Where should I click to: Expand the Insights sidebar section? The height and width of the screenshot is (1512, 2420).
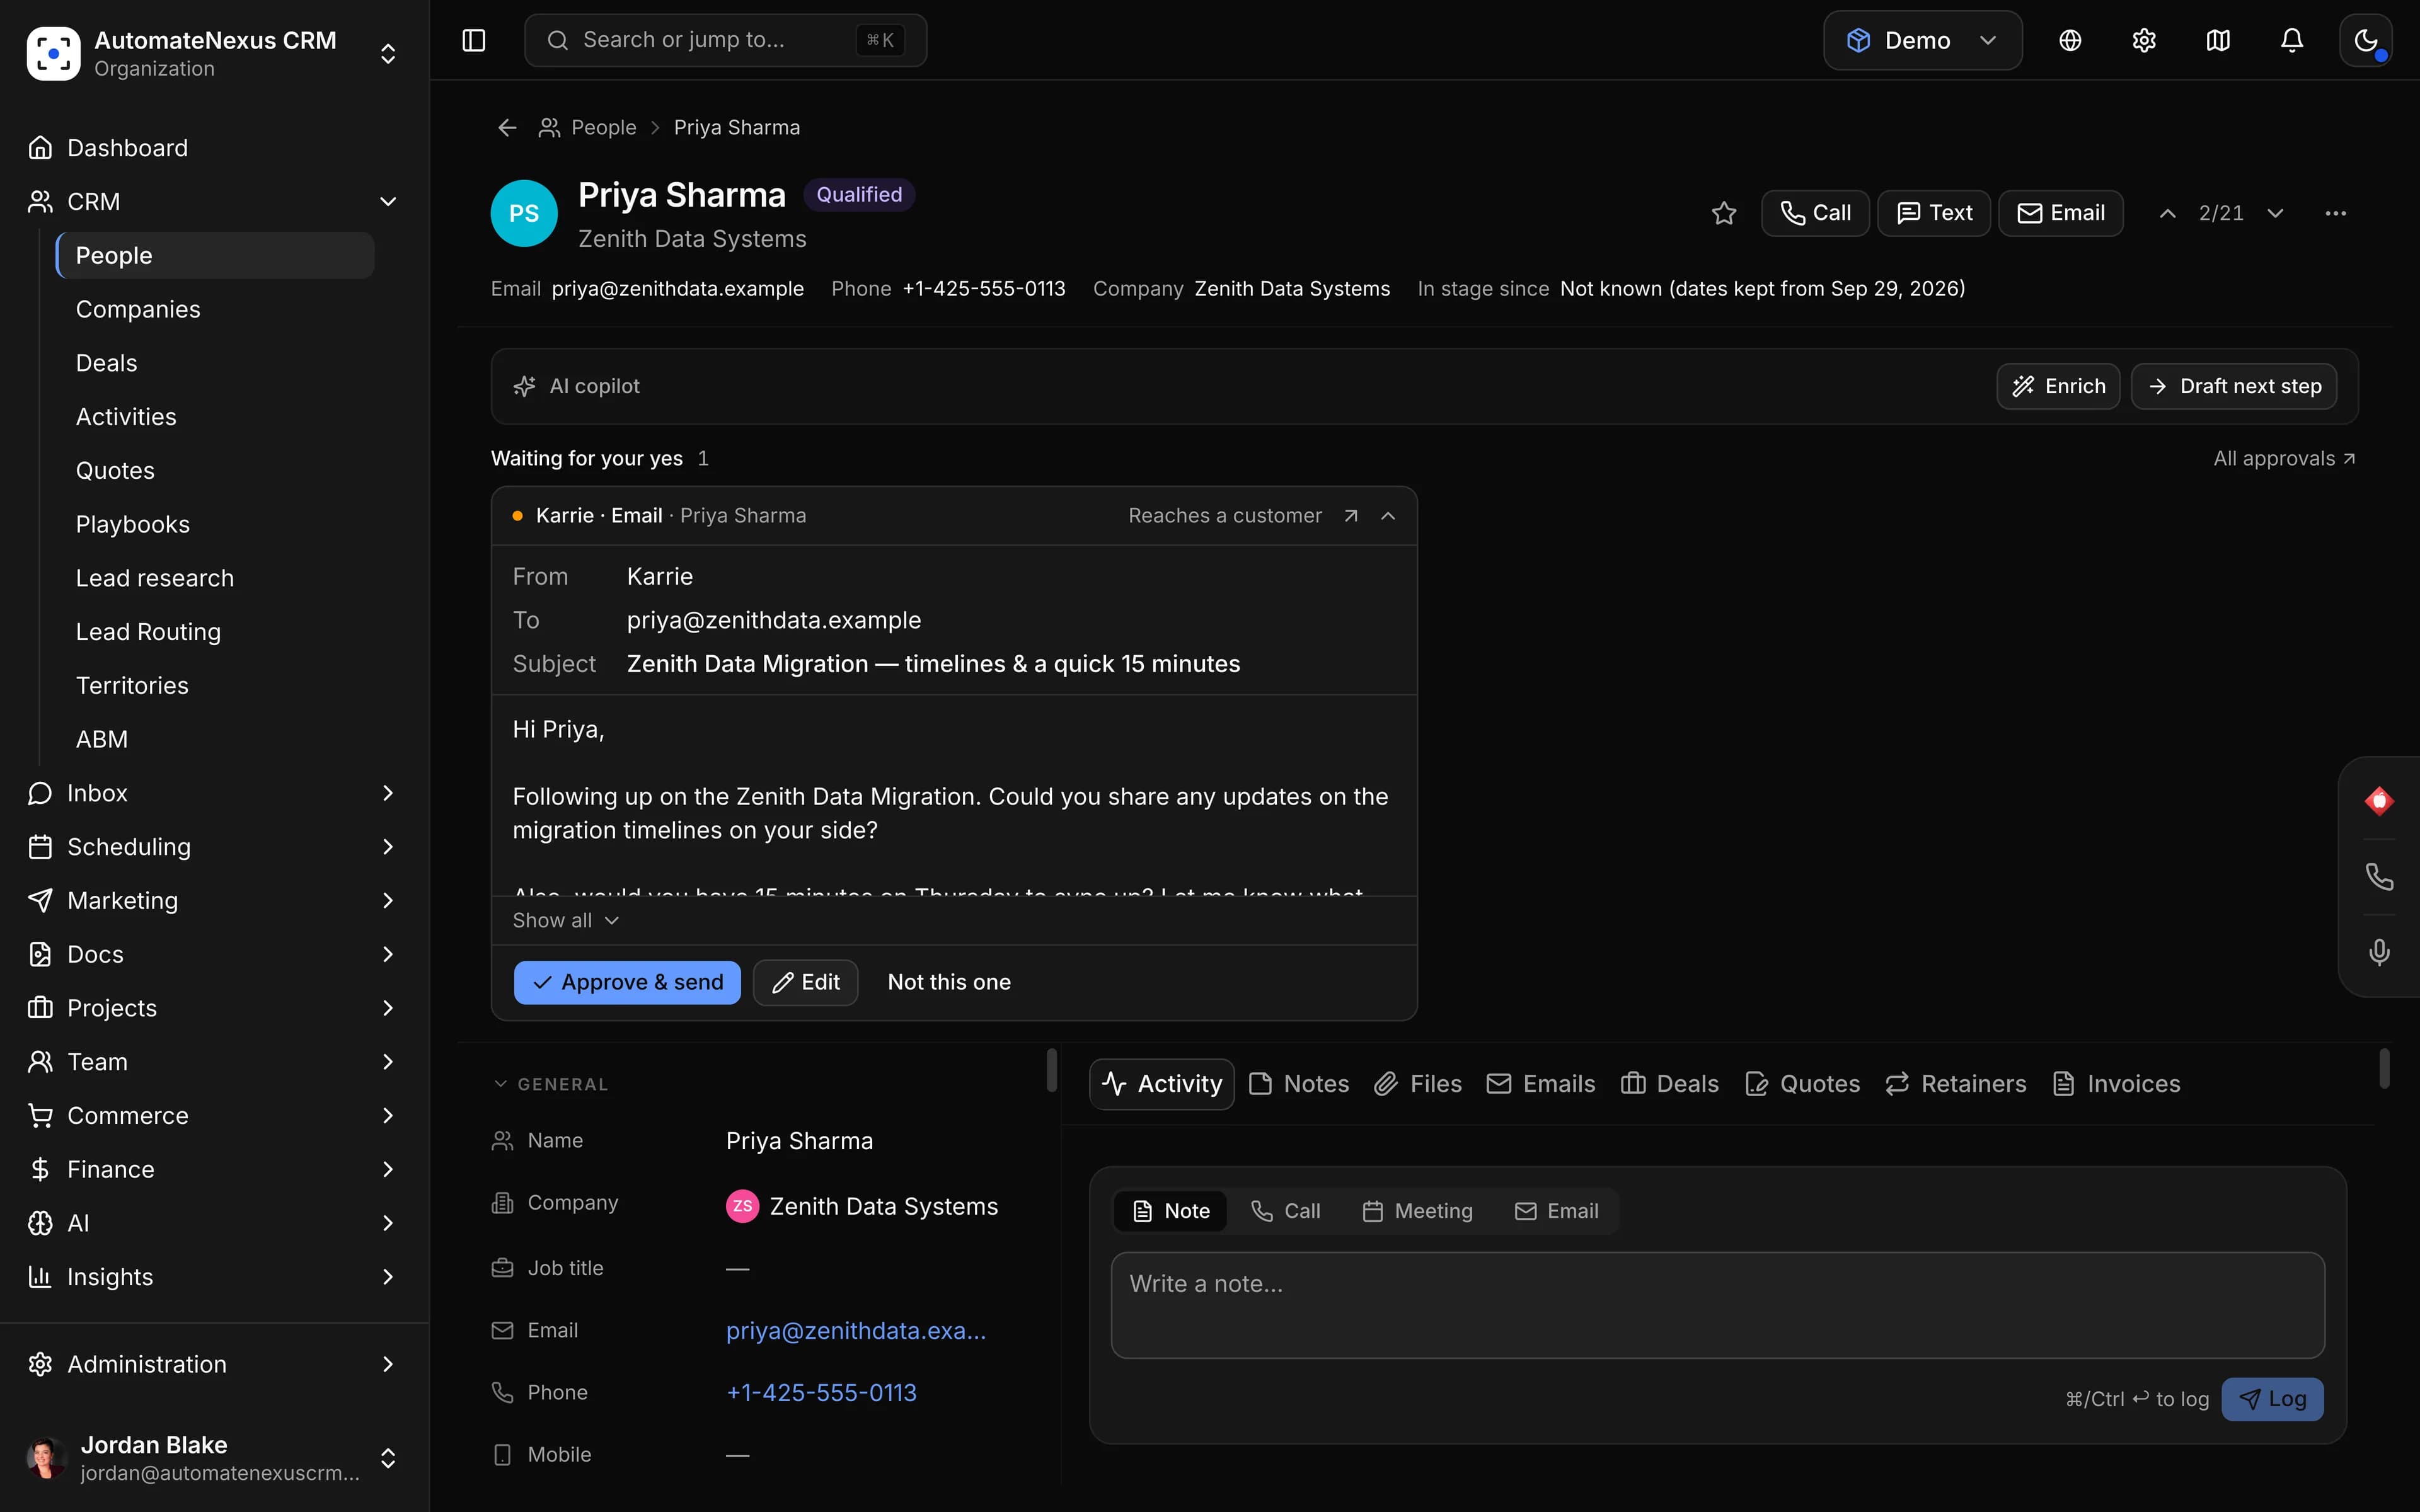click(388, 1277)
